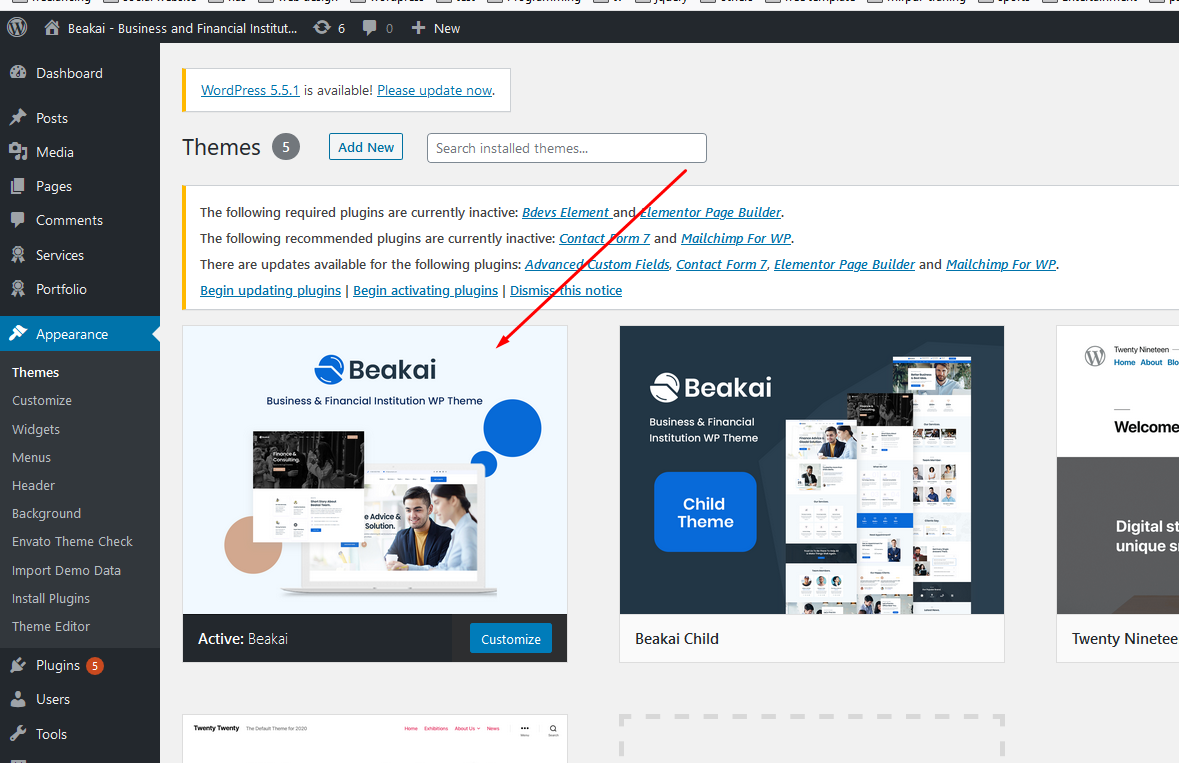Click Contact Form 7 in recommended plugins
The height and width of the screenshot is (763, 1179).
pos(605,238)
